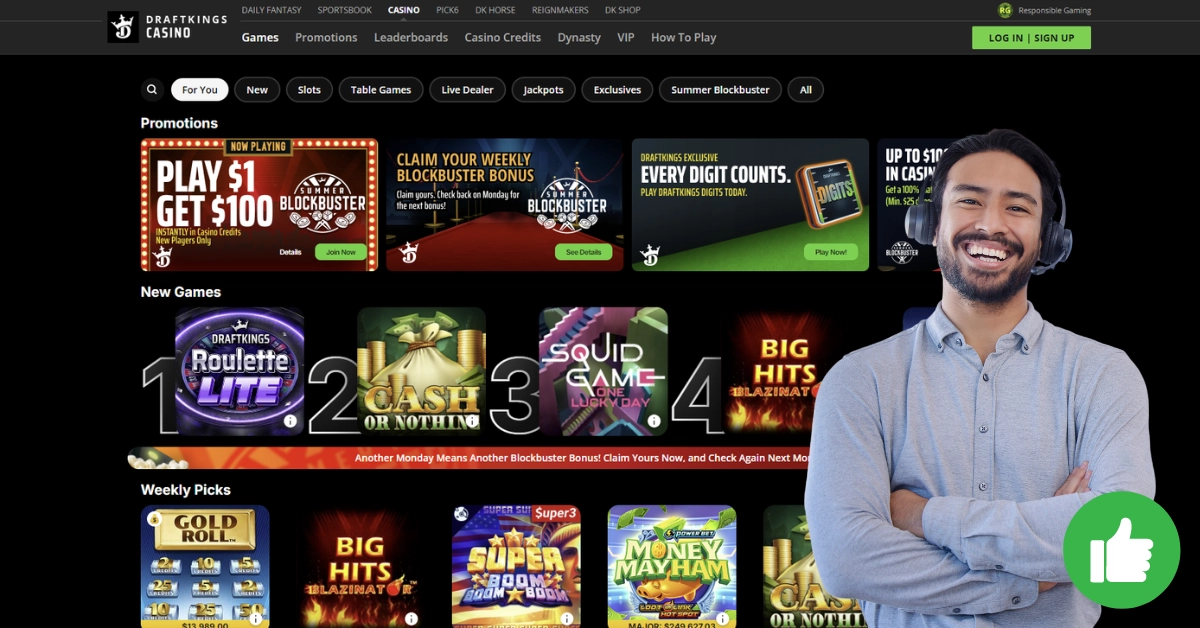Open info icon on Cash or Nothing tile
This screenshot has width=1200, height=628.
[472, 421]
